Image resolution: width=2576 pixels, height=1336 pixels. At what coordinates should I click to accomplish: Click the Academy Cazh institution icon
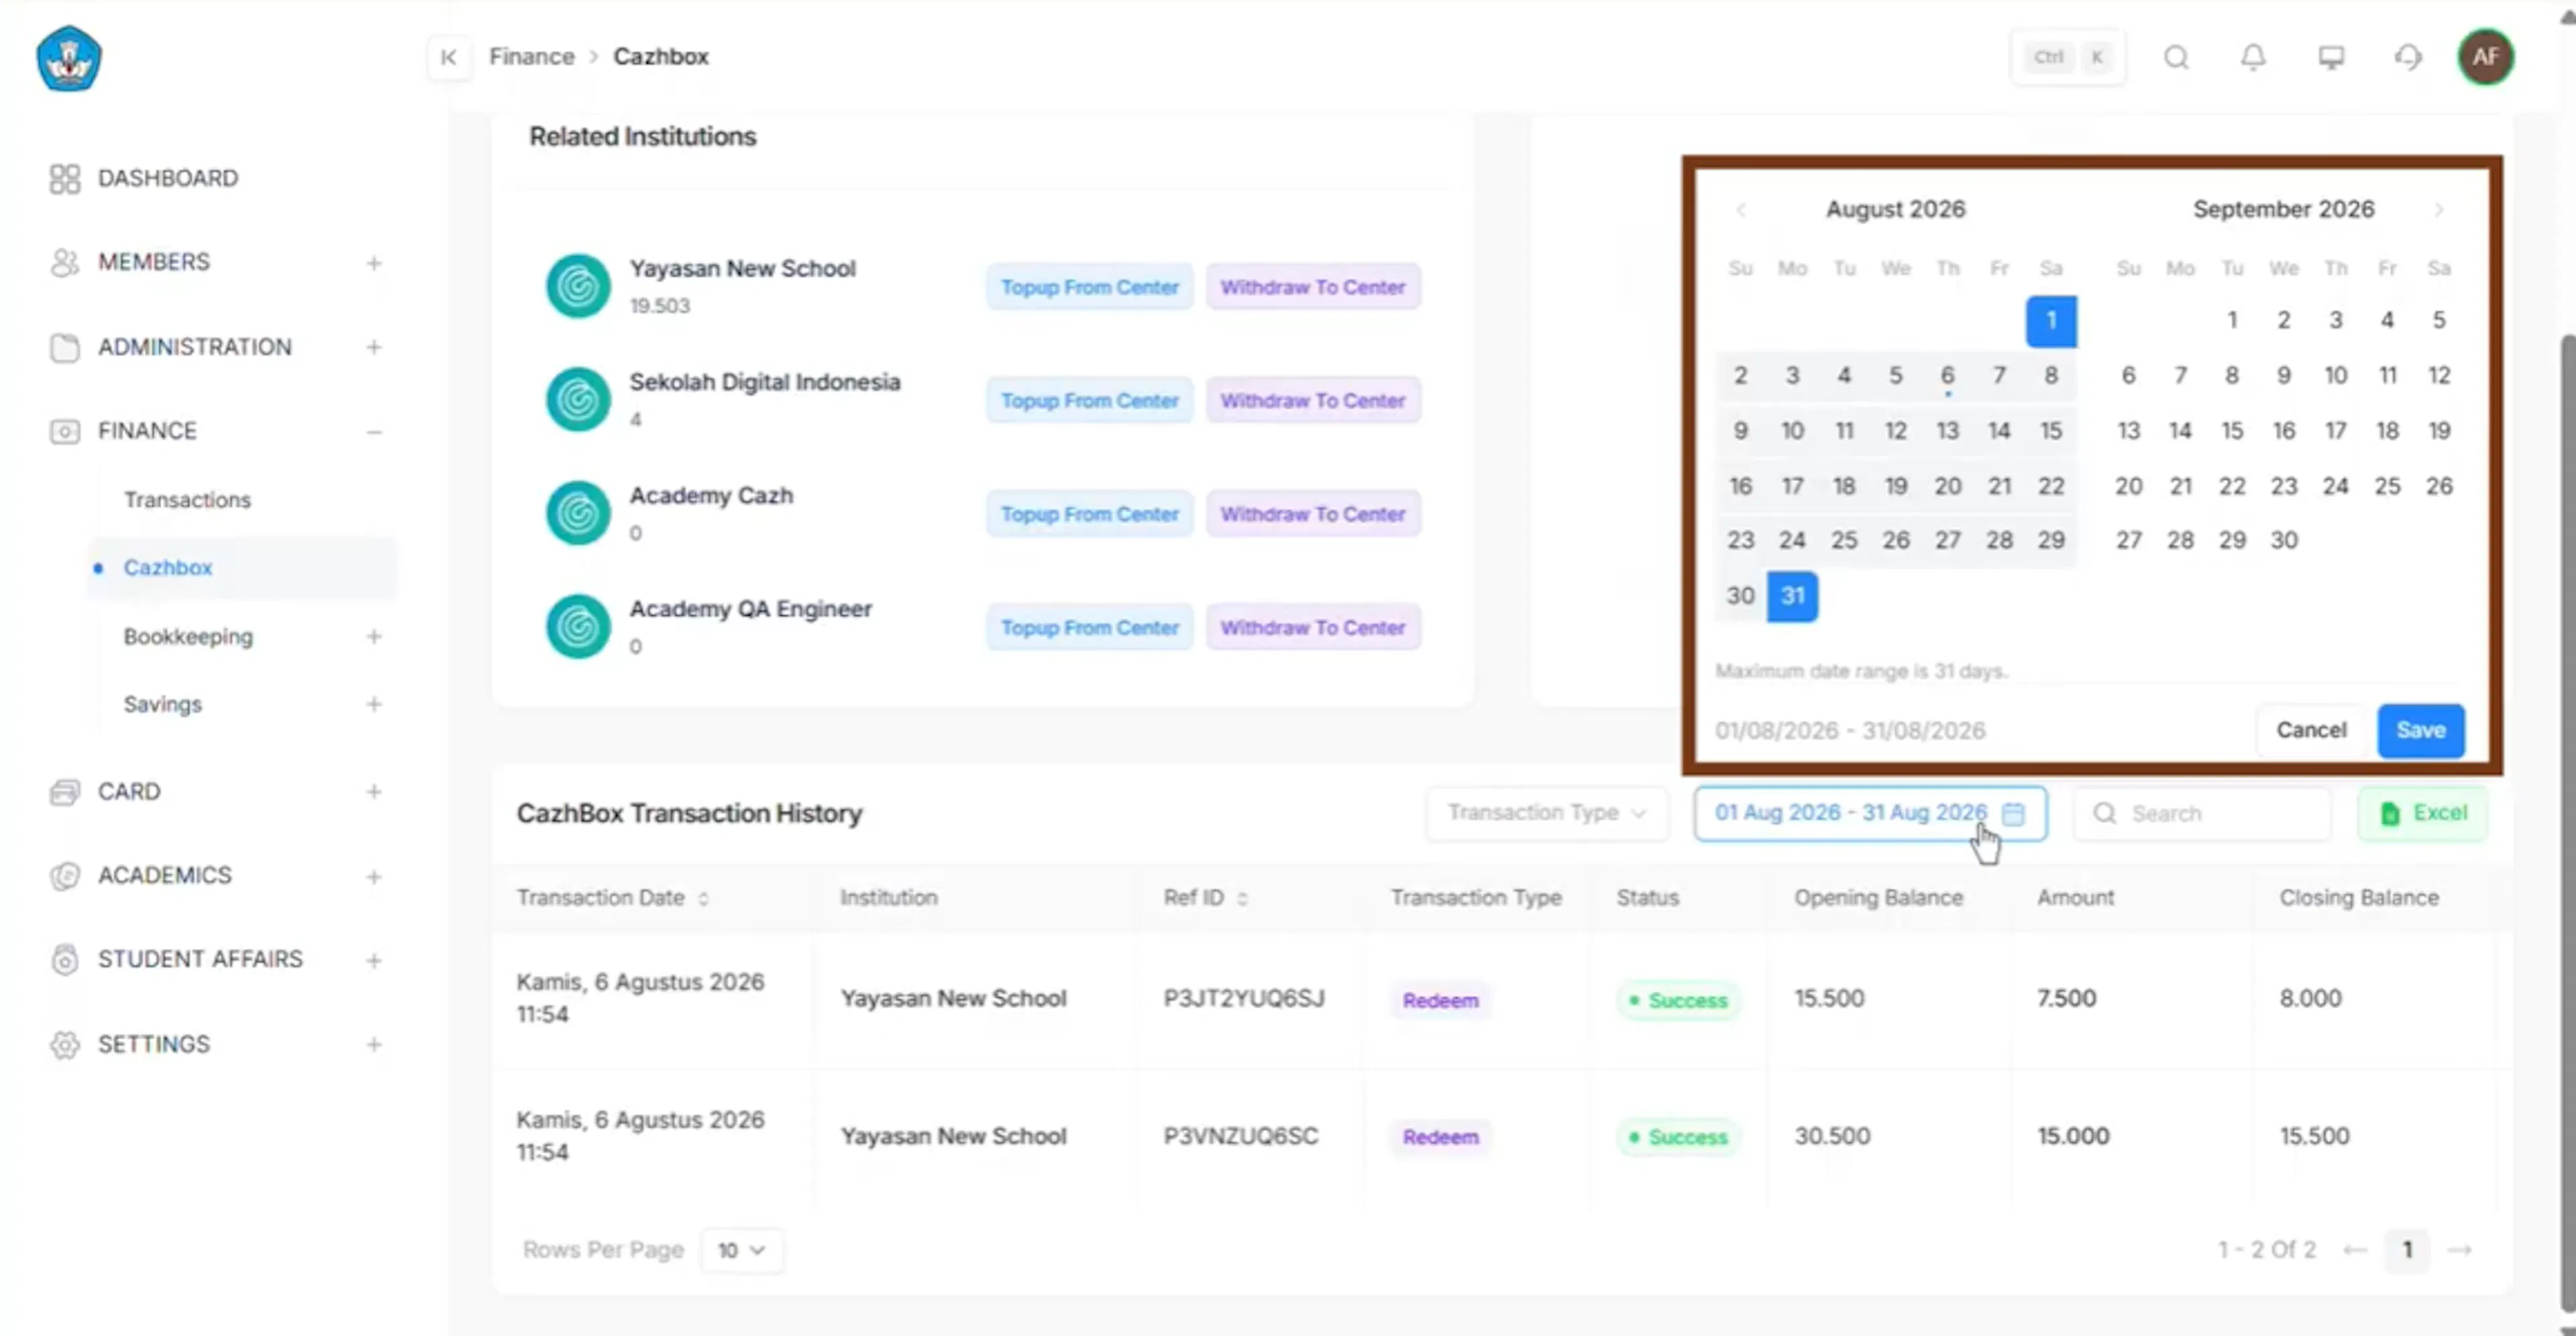578,513
